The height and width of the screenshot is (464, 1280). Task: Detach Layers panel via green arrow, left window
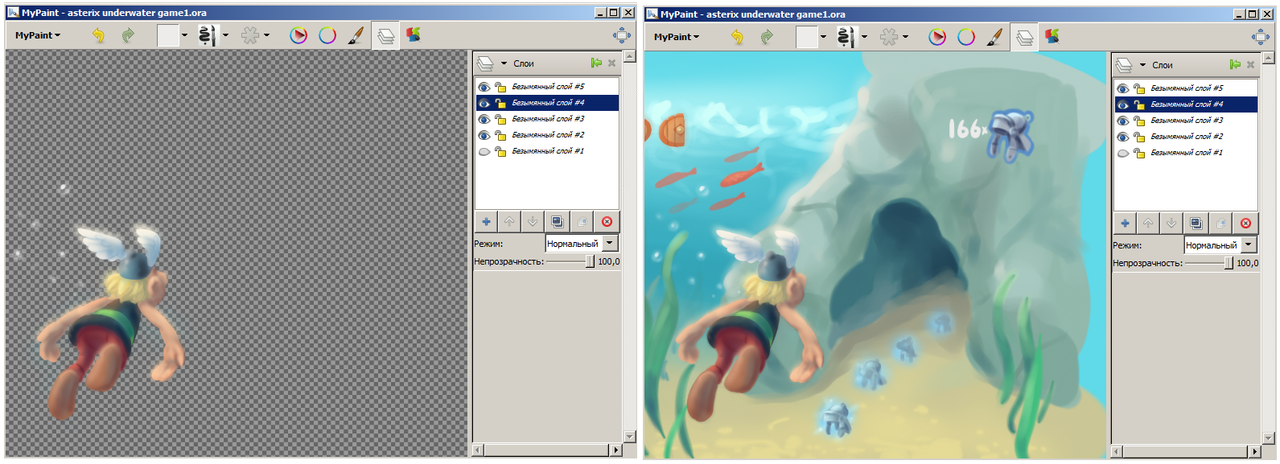point(596,63)
